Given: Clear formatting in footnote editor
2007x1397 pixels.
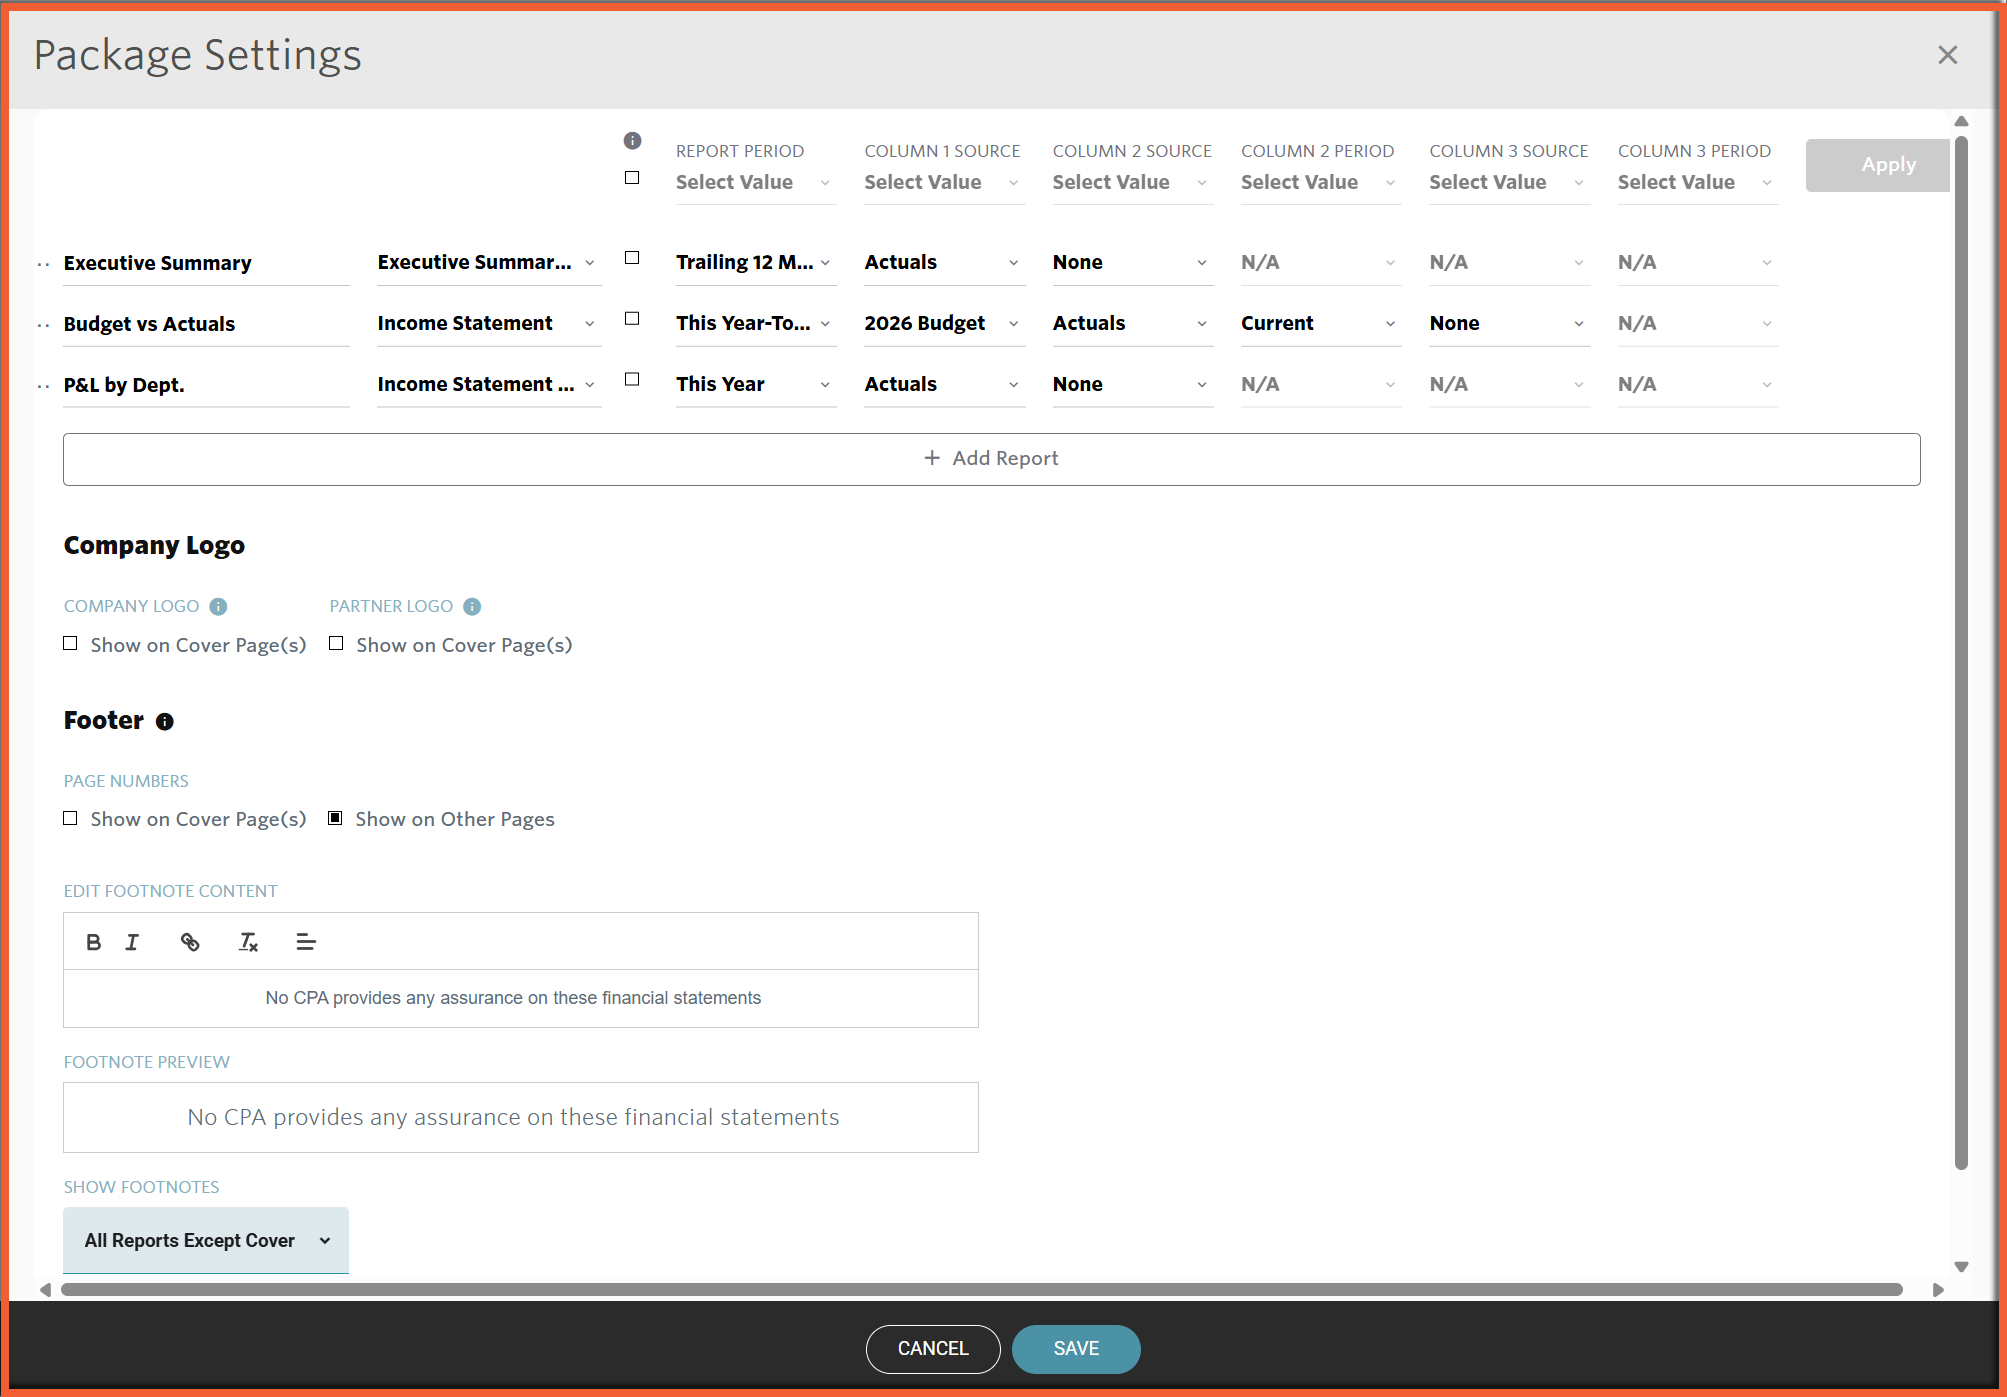Looking at the screenshot, I should (x=248, y=942).
